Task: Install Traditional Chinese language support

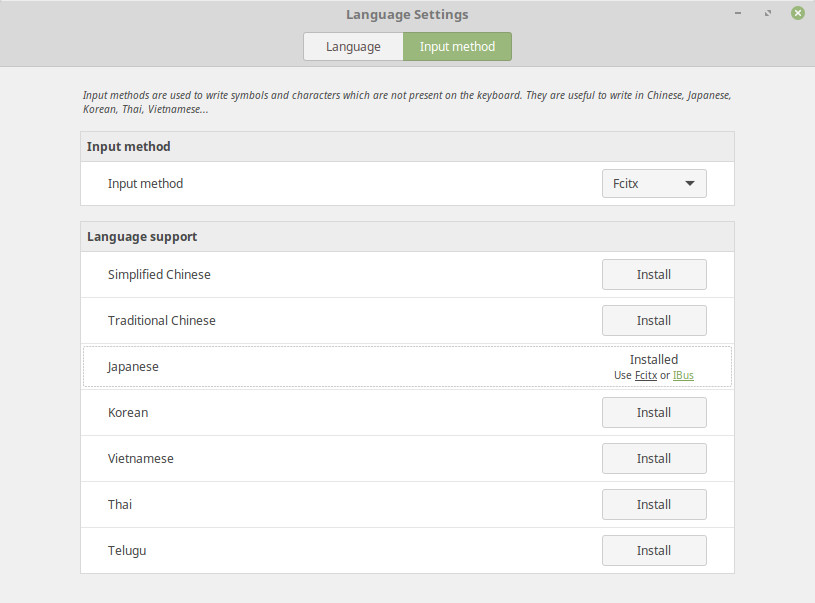Action: tap(654, 321)
